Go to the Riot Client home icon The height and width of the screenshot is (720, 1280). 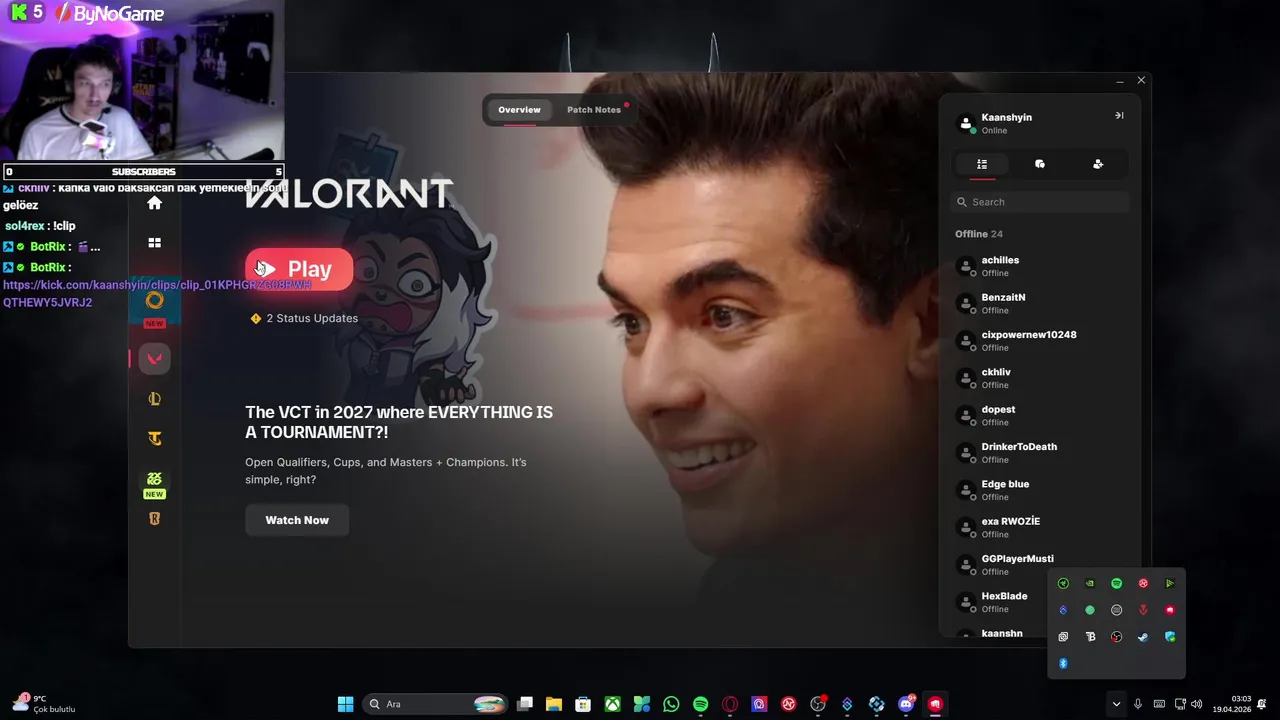154,203
